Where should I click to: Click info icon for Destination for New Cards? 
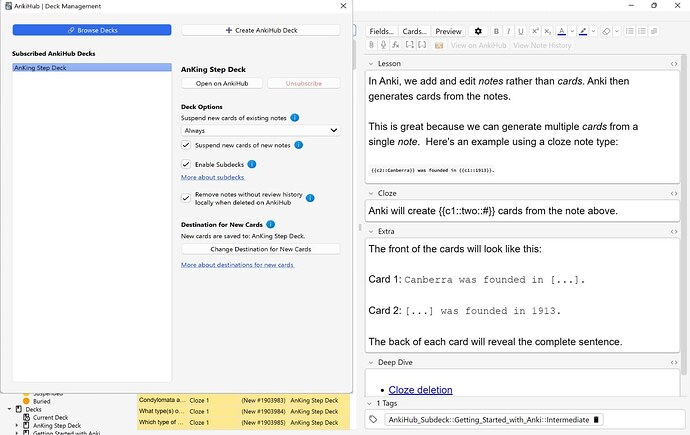[x=271, y=224]
